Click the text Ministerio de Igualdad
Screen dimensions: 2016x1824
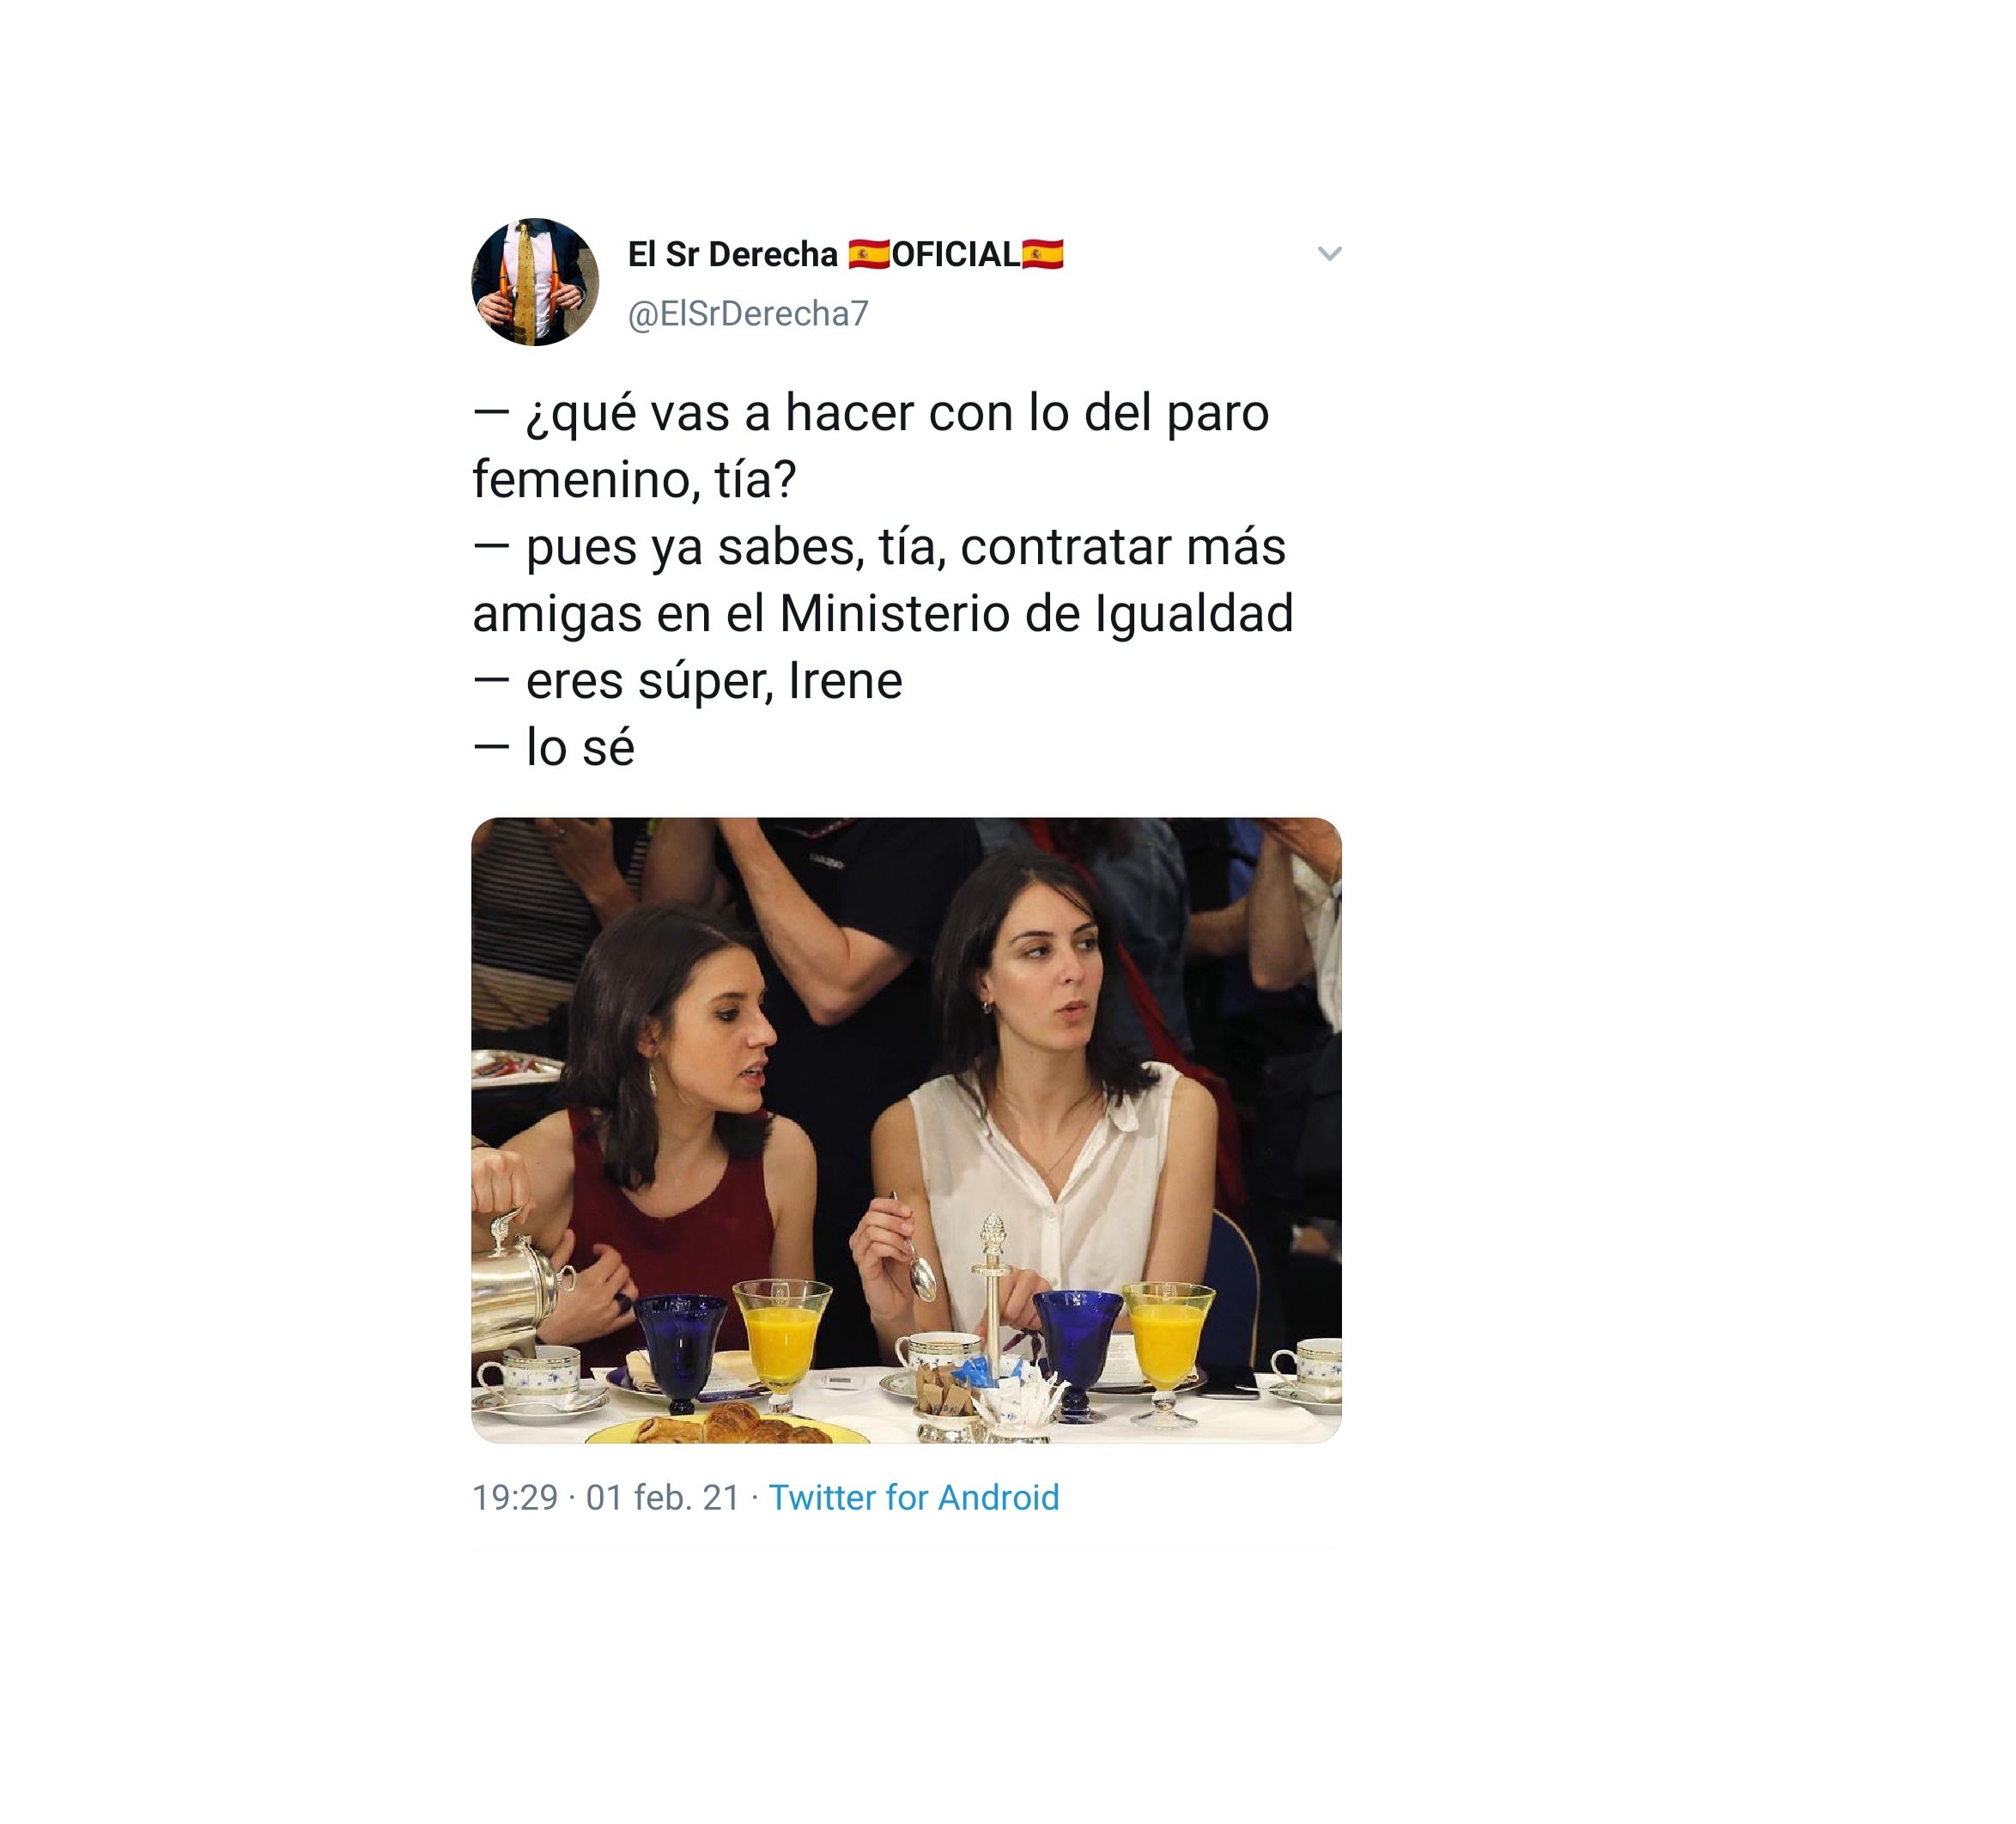click(x=1036, y=613)
